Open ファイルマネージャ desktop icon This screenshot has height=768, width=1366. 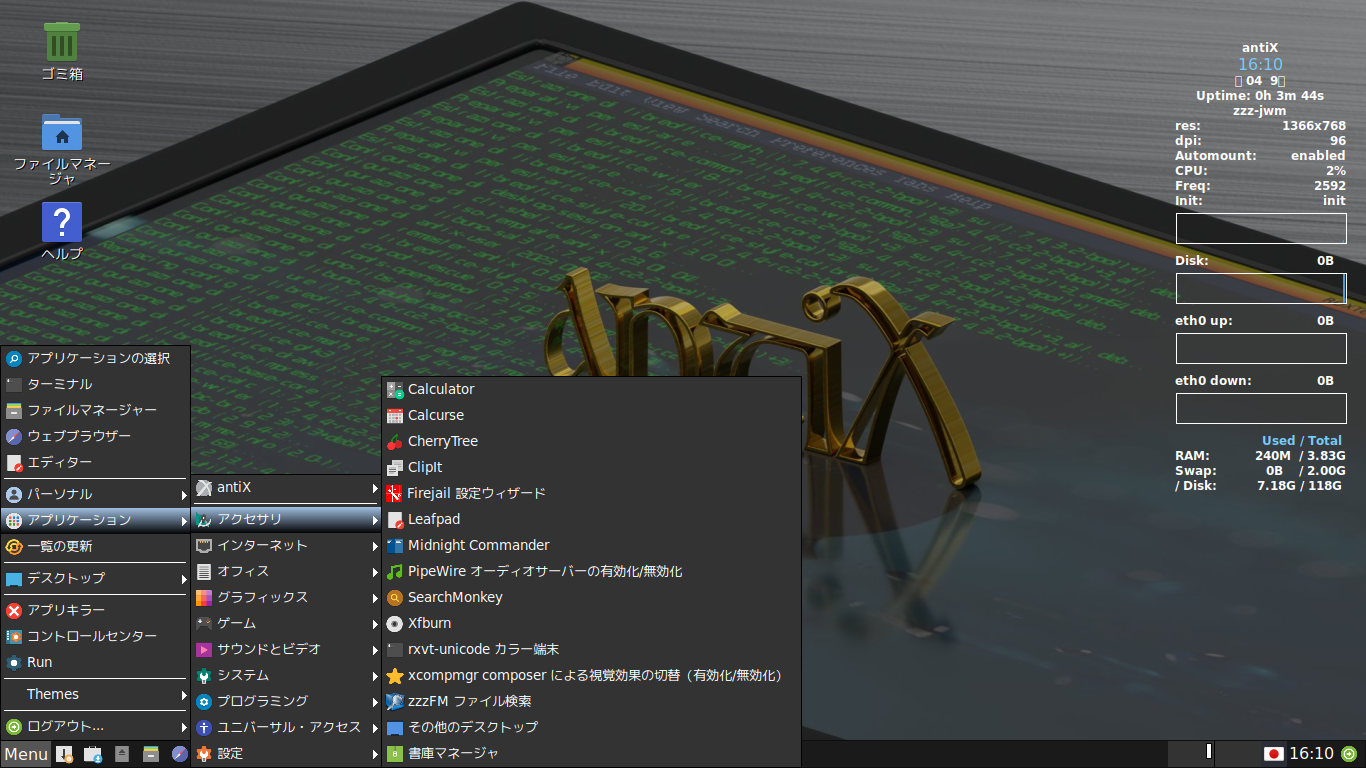(62, 148)
